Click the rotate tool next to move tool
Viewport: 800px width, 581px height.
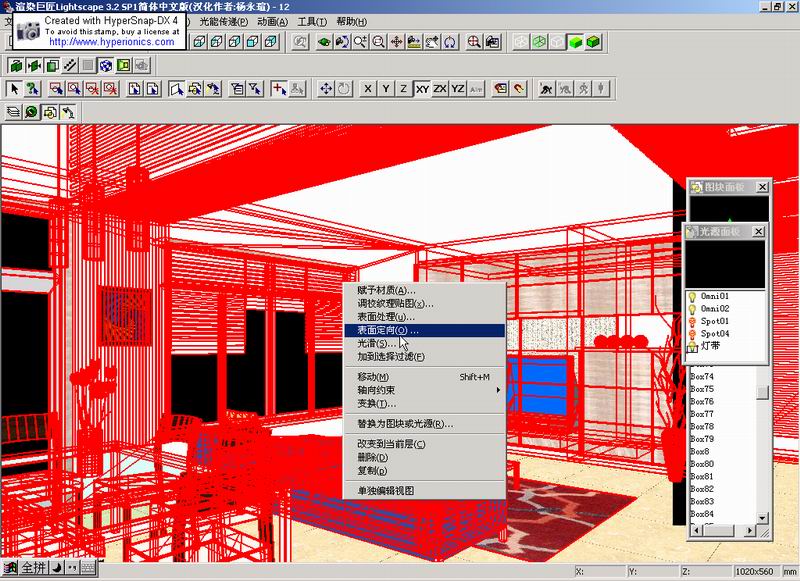(x=344, y=89)
